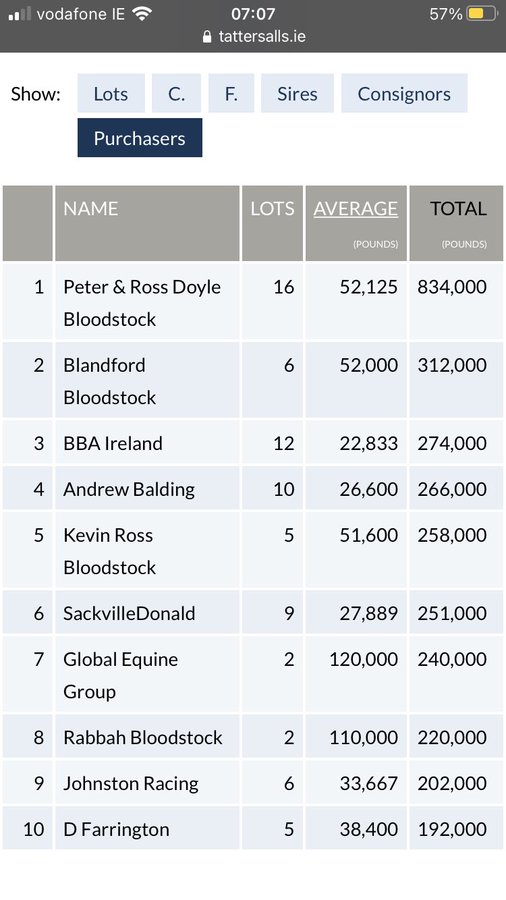Show the F. (fillies) filter

pos(231,94)
